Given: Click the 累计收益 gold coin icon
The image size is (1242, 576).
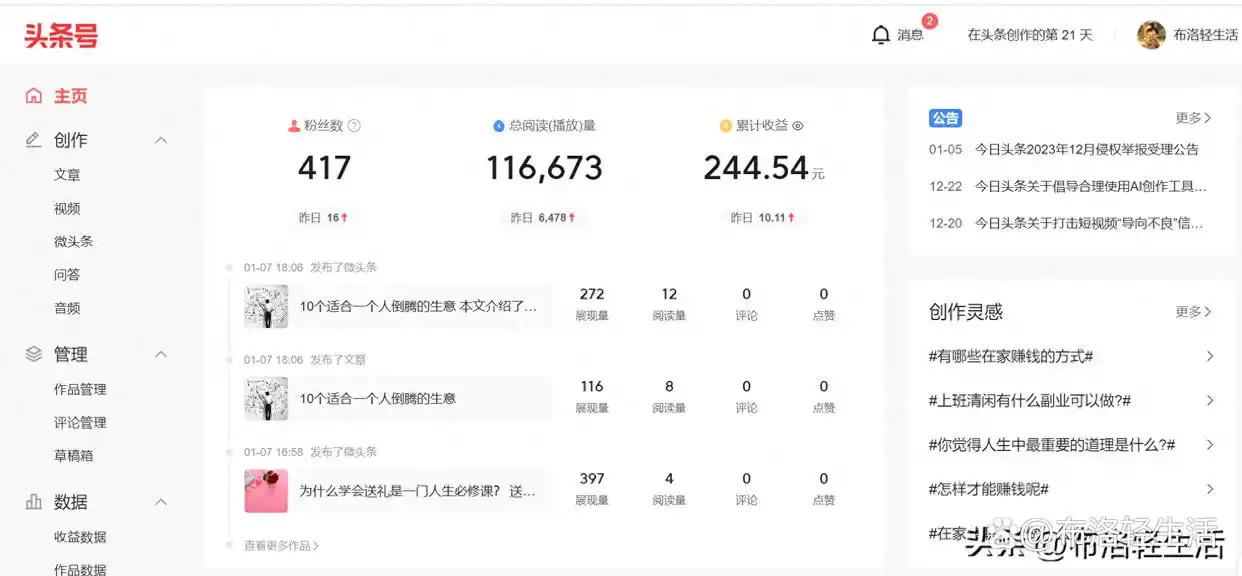Looking at the screenshot, I should (x=725, y=124).
